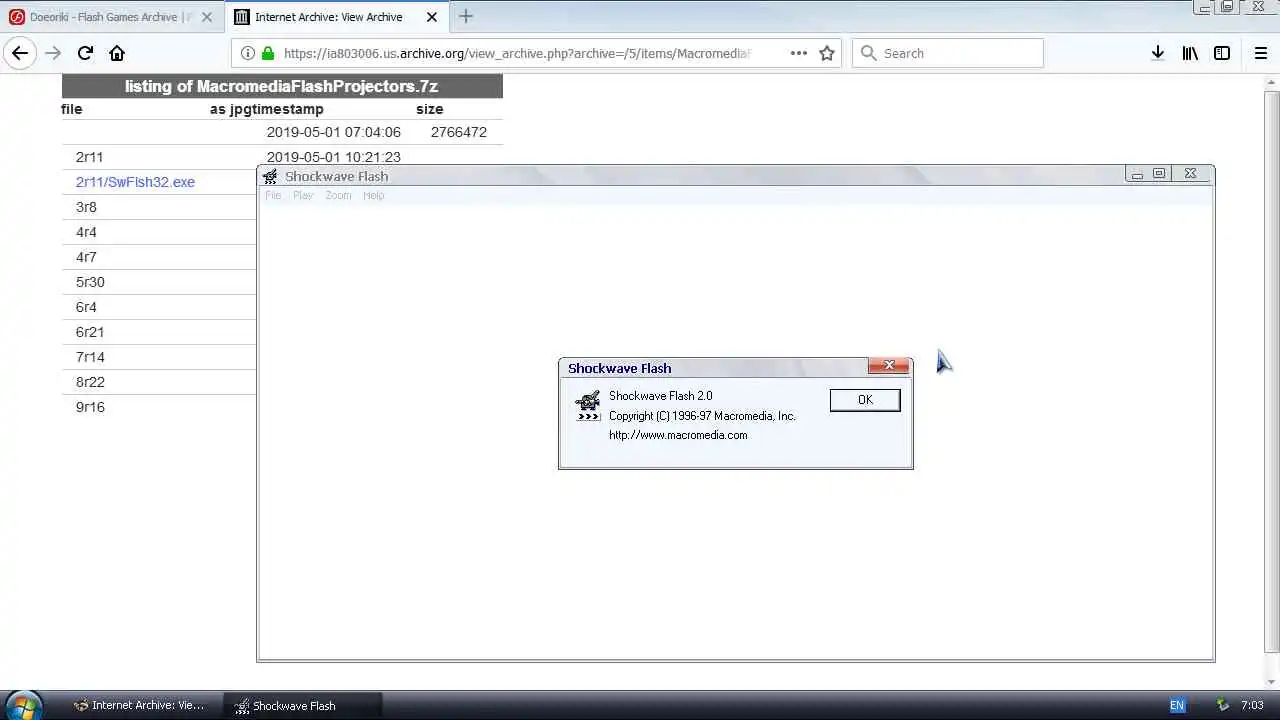This screenshot has height=720, width=1280.
Task: Click the 7:03 taskbar clock
Action: [x=1251, y=705]
